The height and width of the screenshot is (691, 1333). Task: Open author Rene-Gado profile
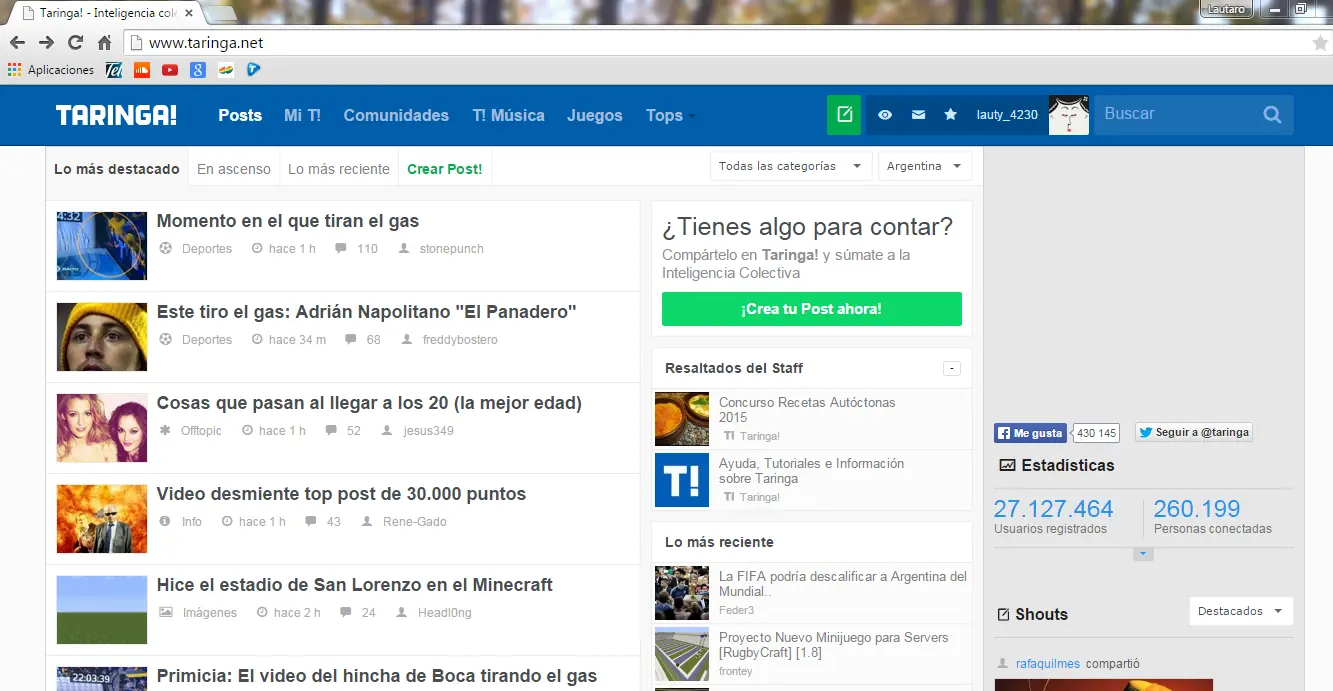[x=415, y=522]
